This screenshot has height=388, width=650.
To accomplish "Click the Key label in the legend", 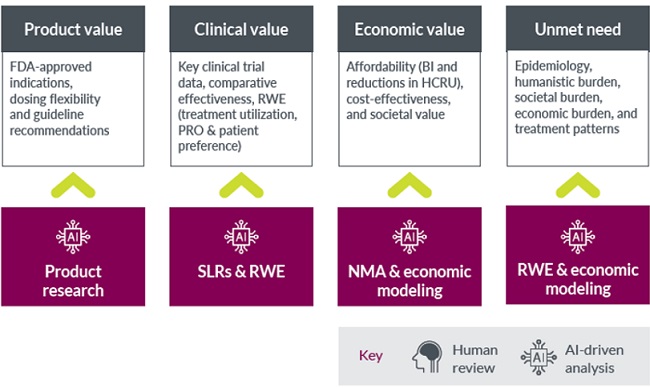I will [371, 356].
